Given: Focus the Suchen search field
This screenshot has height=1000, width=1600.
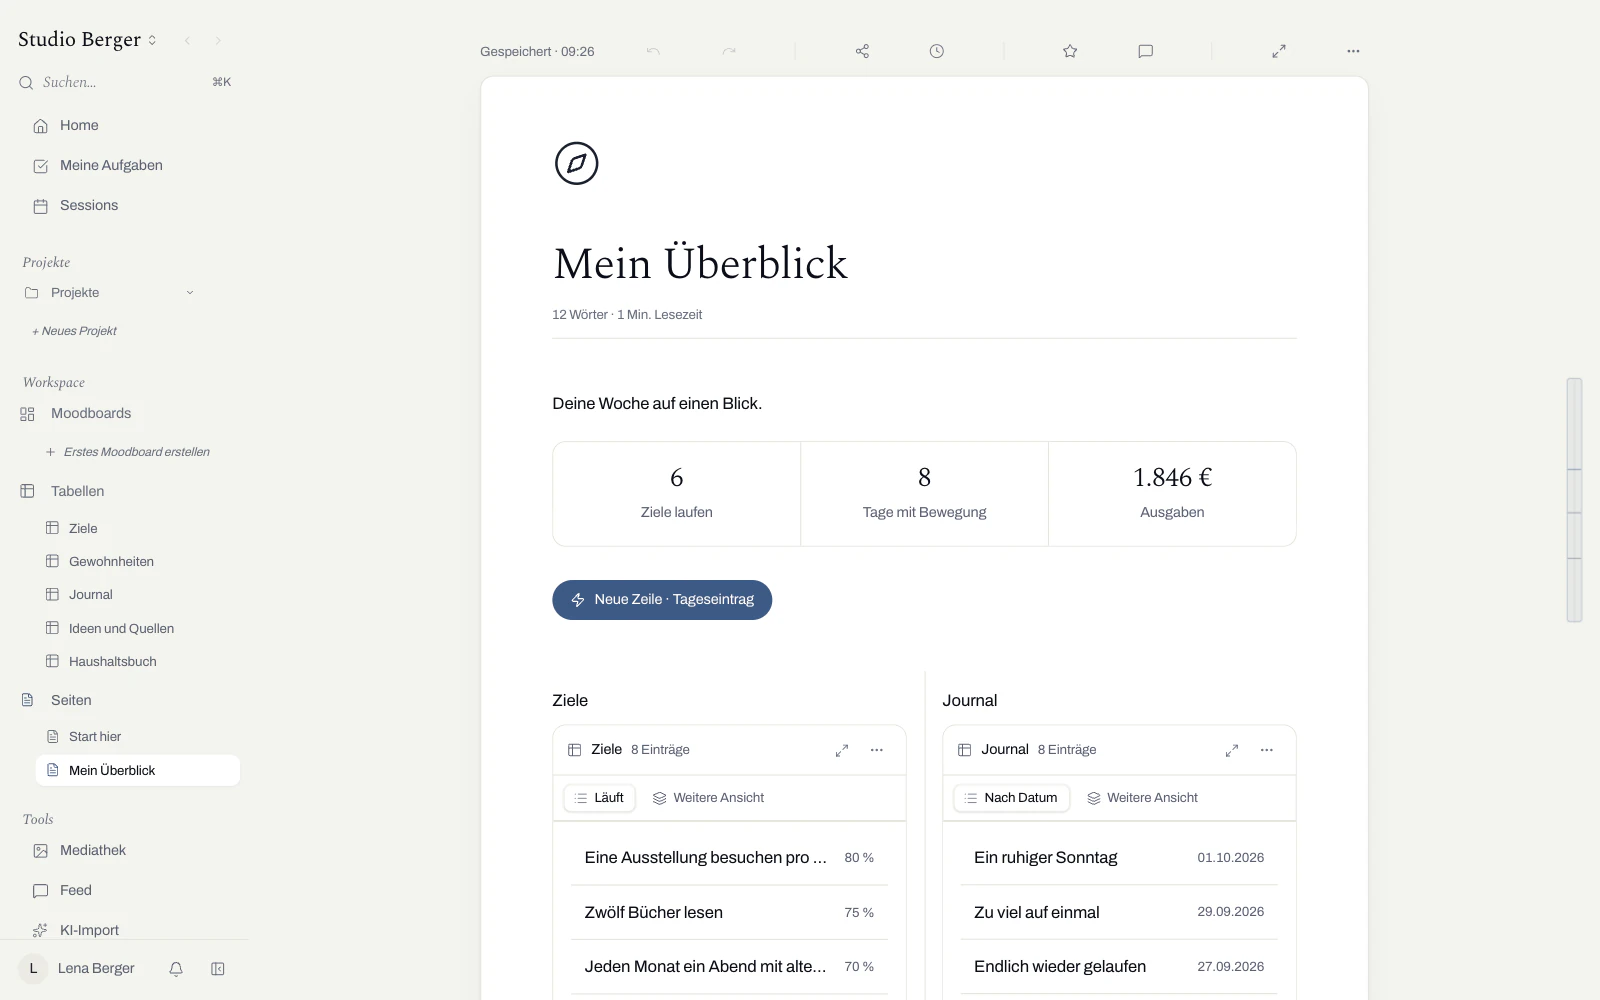Looking at the screenshot, I should pos(125,82).
